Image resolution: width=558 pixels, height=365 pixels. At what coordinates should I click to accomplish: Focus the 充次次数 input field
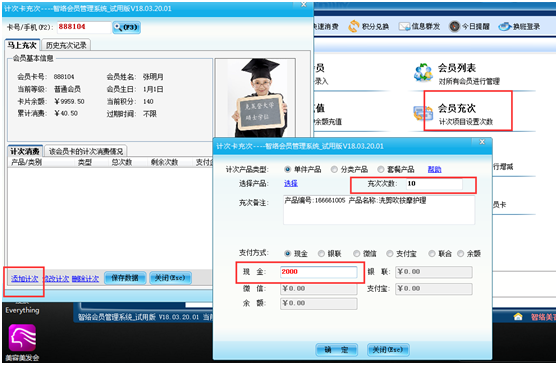(x=434, y=184)
